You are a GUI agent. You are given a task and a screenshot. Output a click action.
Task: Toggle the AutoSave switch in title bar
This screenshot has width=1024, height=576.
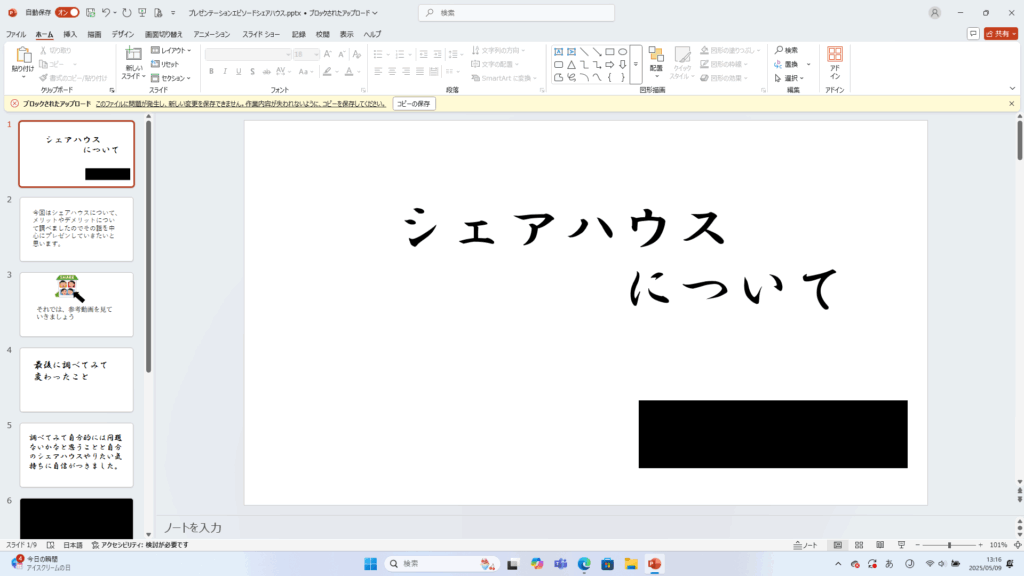click(67, 13)
